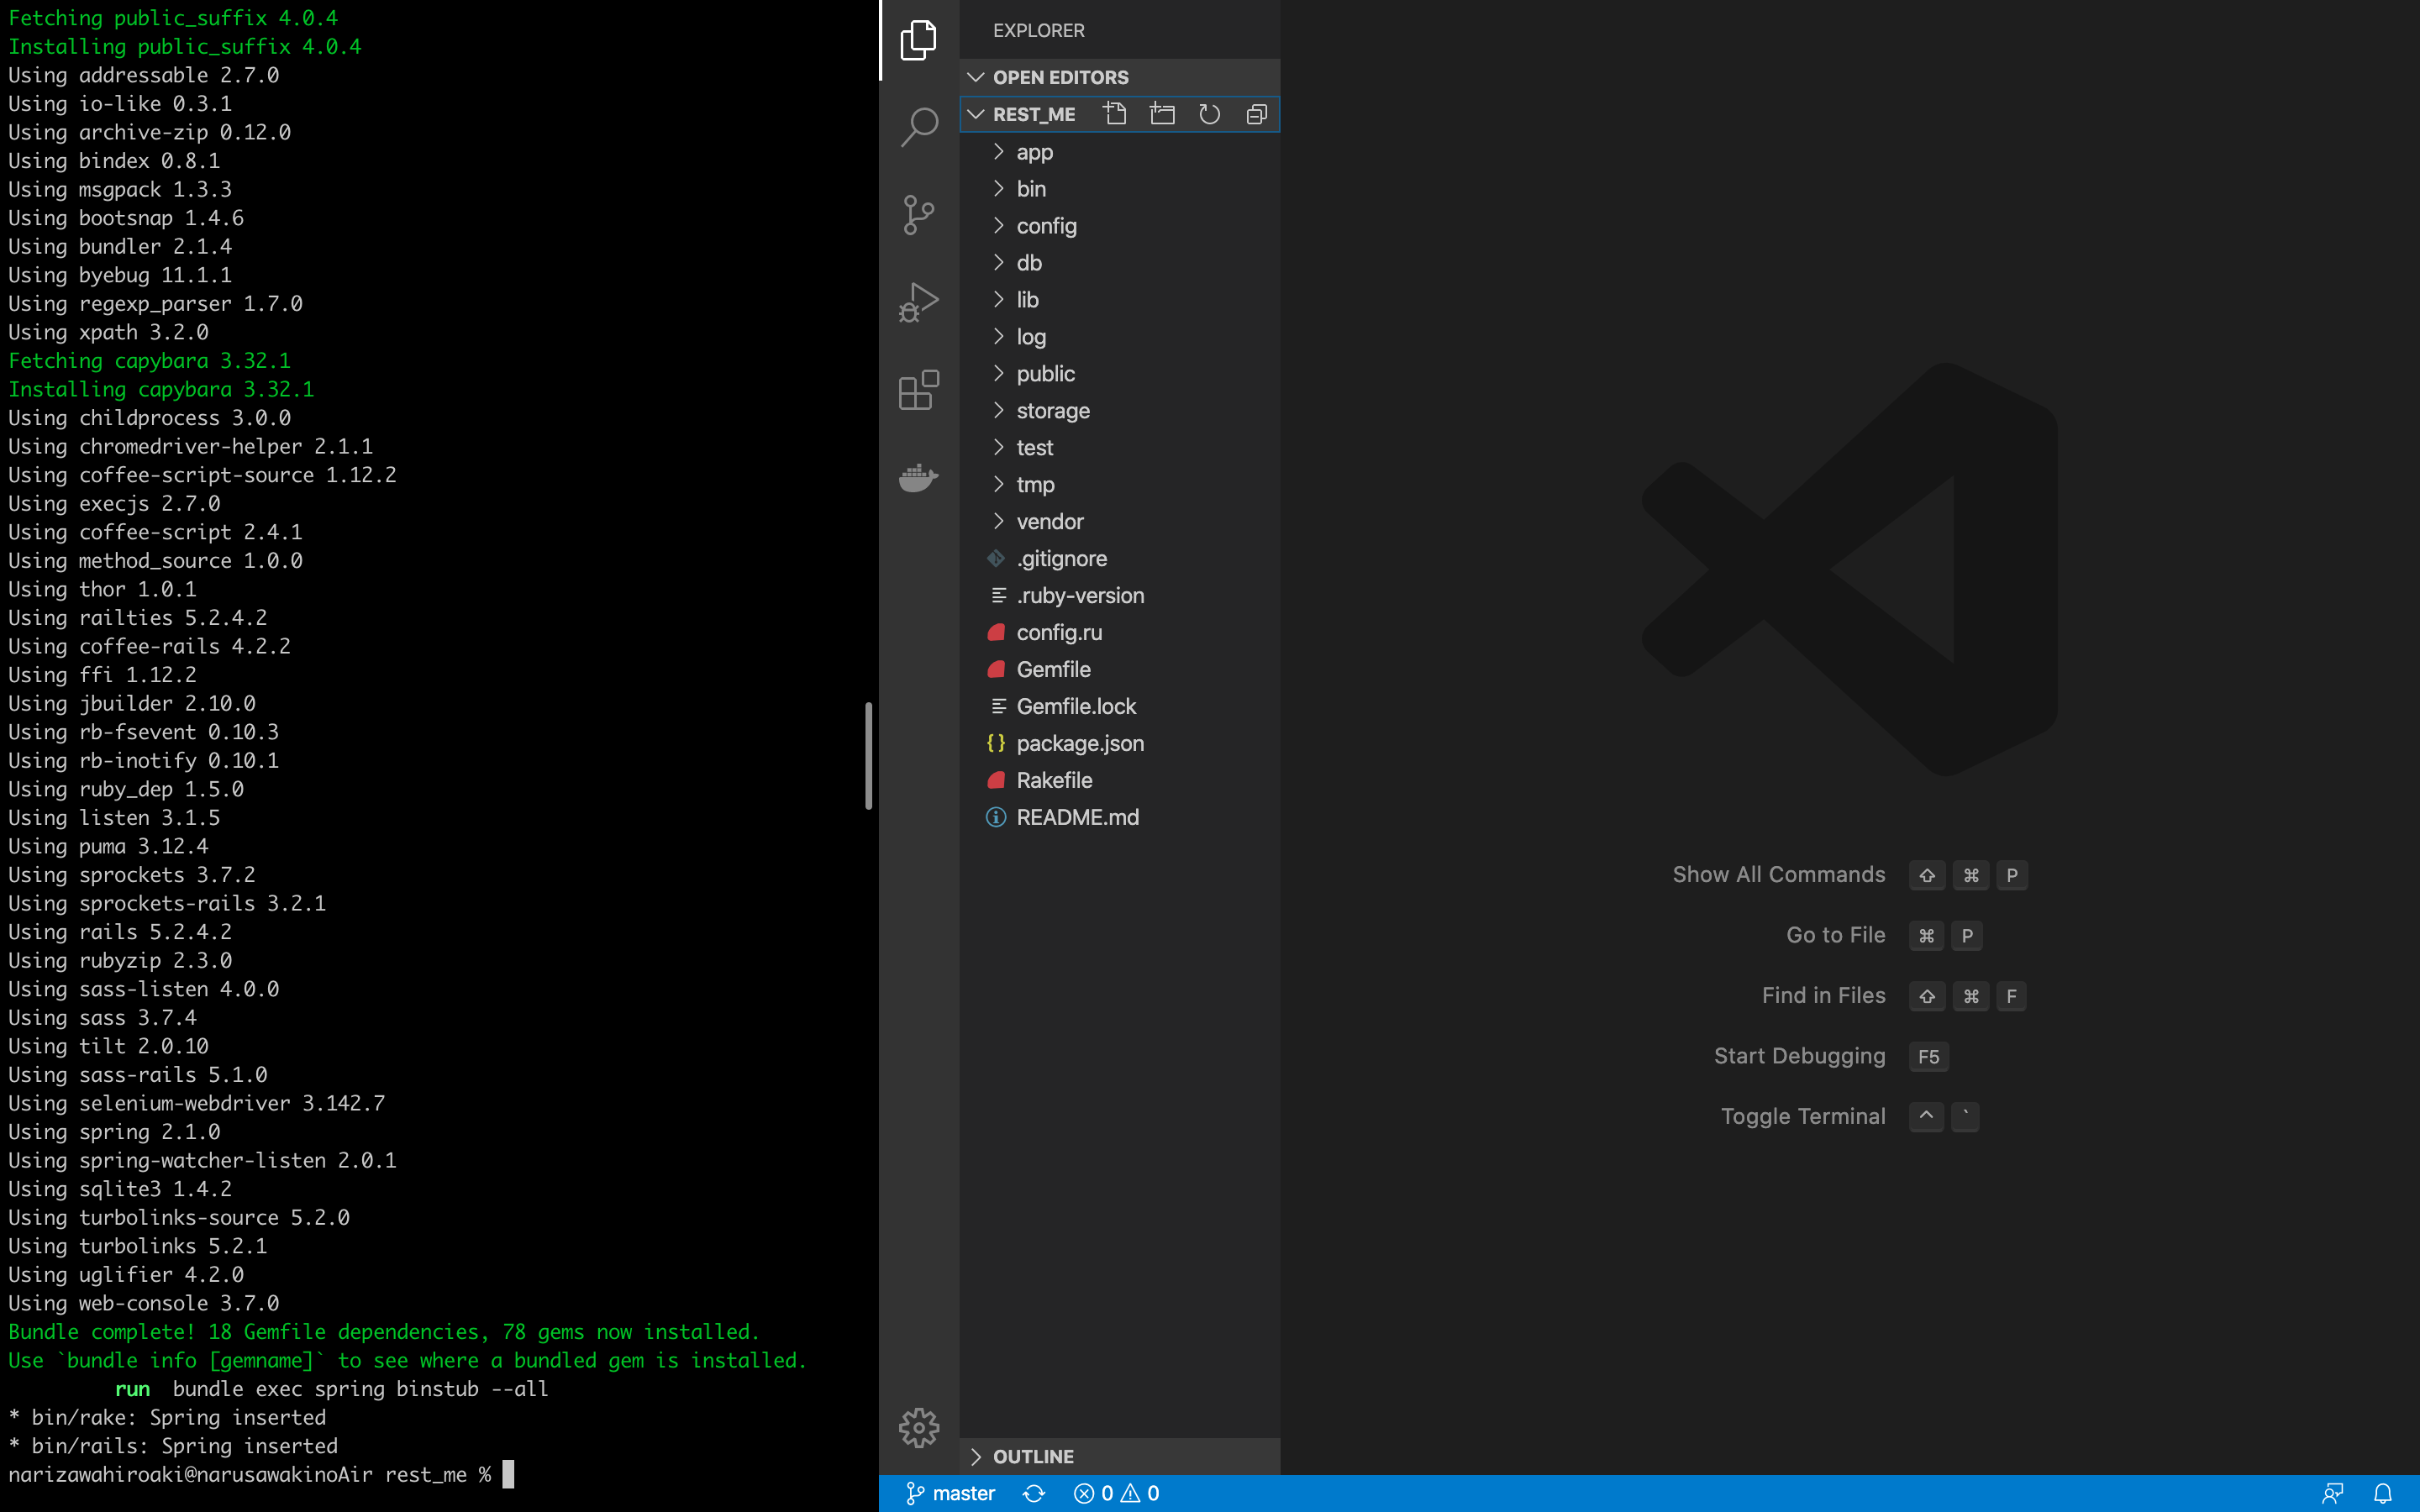The width and height of the screenshot is (2420, 1512).
Task: Click errors and warnings count in status bar
Action: tap(1116, 1493)
